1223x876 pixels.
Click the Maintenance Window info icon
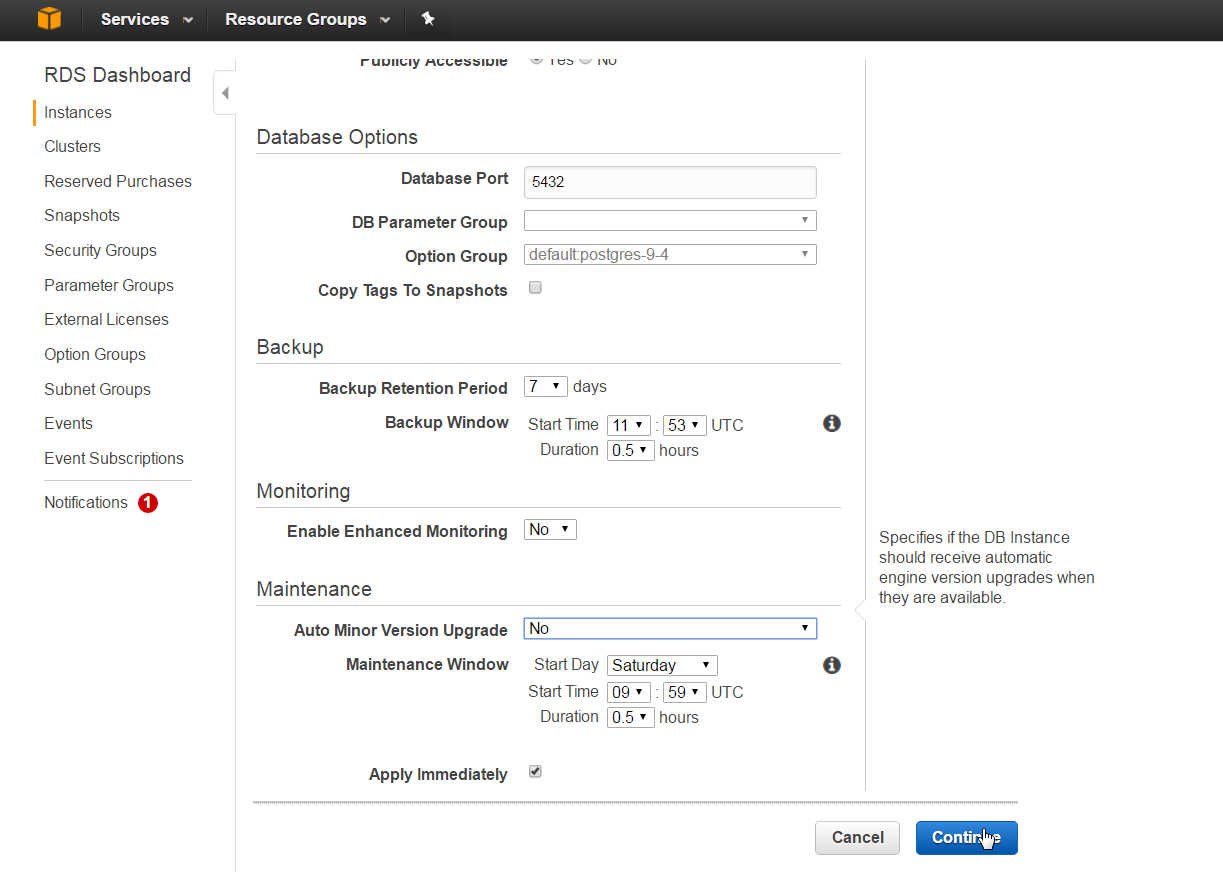(x=831, y=665)
